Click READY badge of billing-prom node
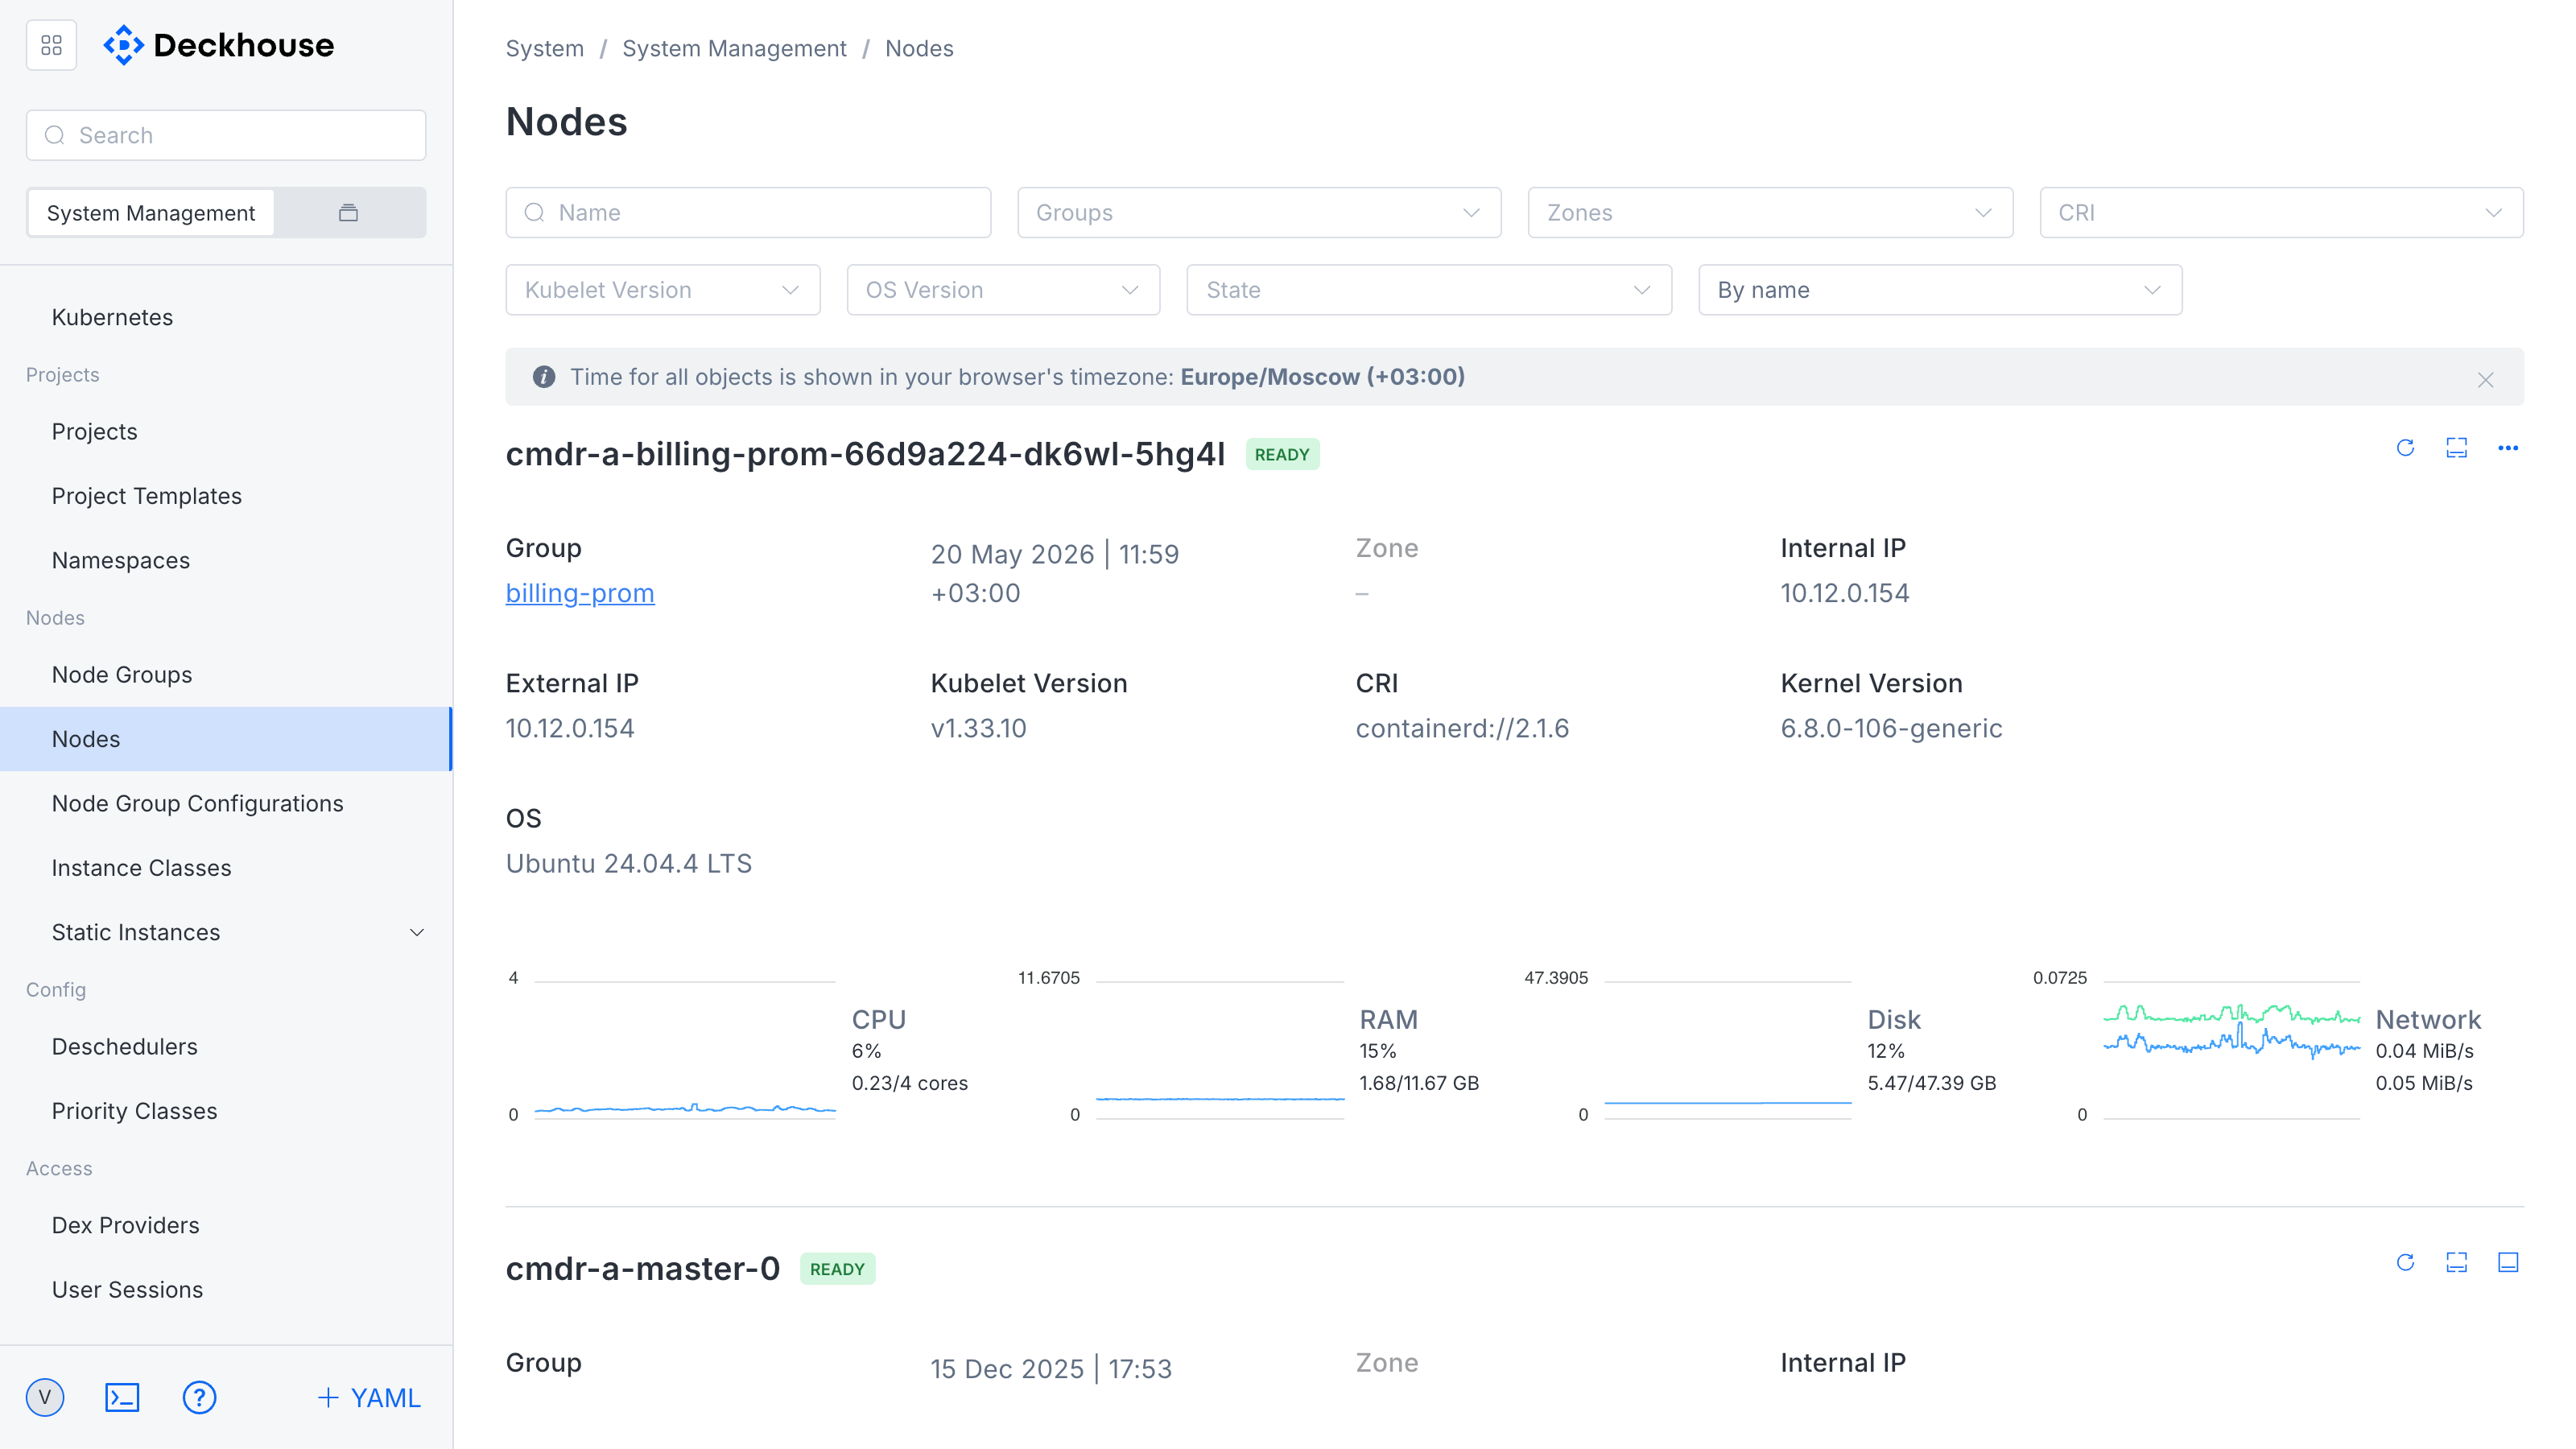2576x1449 pixels. click(1282, 454)
